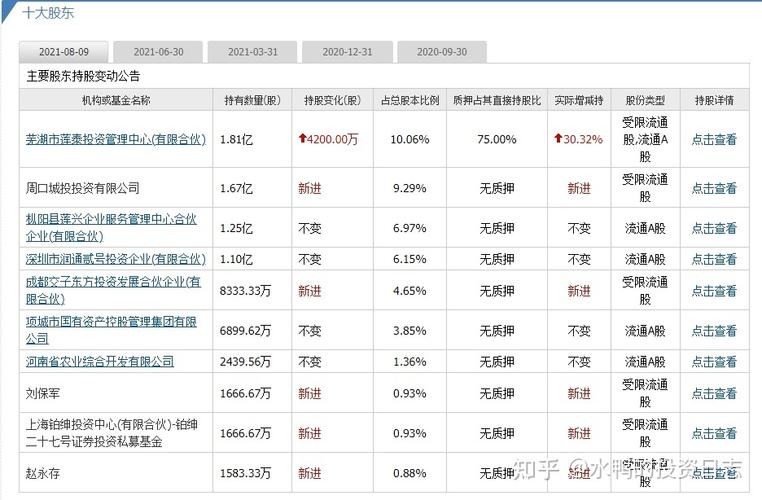
Task: Click 点击查看 in 刘保军 row
Action: click(714, 394)
